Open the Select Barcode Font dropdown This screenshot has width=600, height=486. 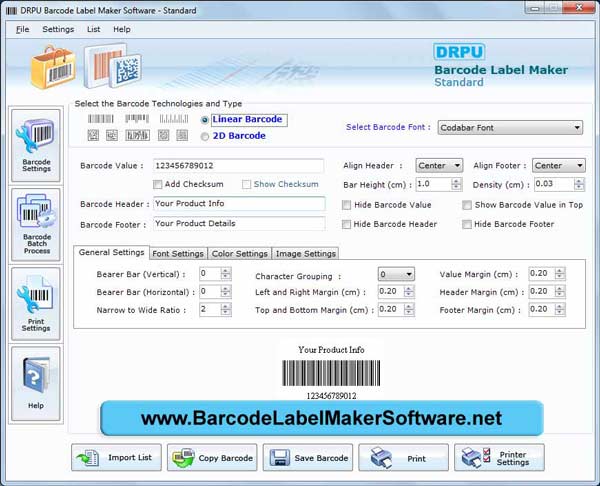[510, 127]
